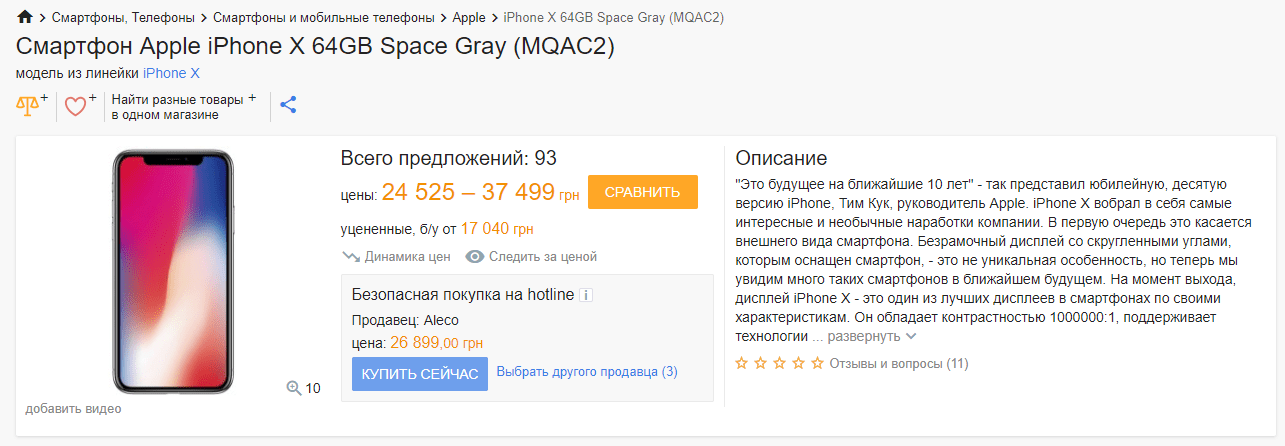Click the five-star rating row
The image size is (1285, 446).
coord(780,363)
